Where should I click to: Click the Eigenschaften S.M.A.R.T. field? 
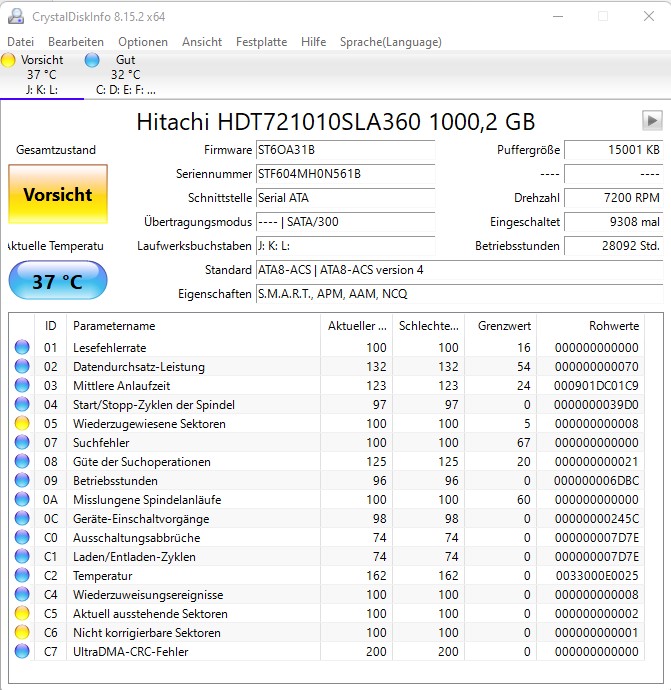coord(459,294)
